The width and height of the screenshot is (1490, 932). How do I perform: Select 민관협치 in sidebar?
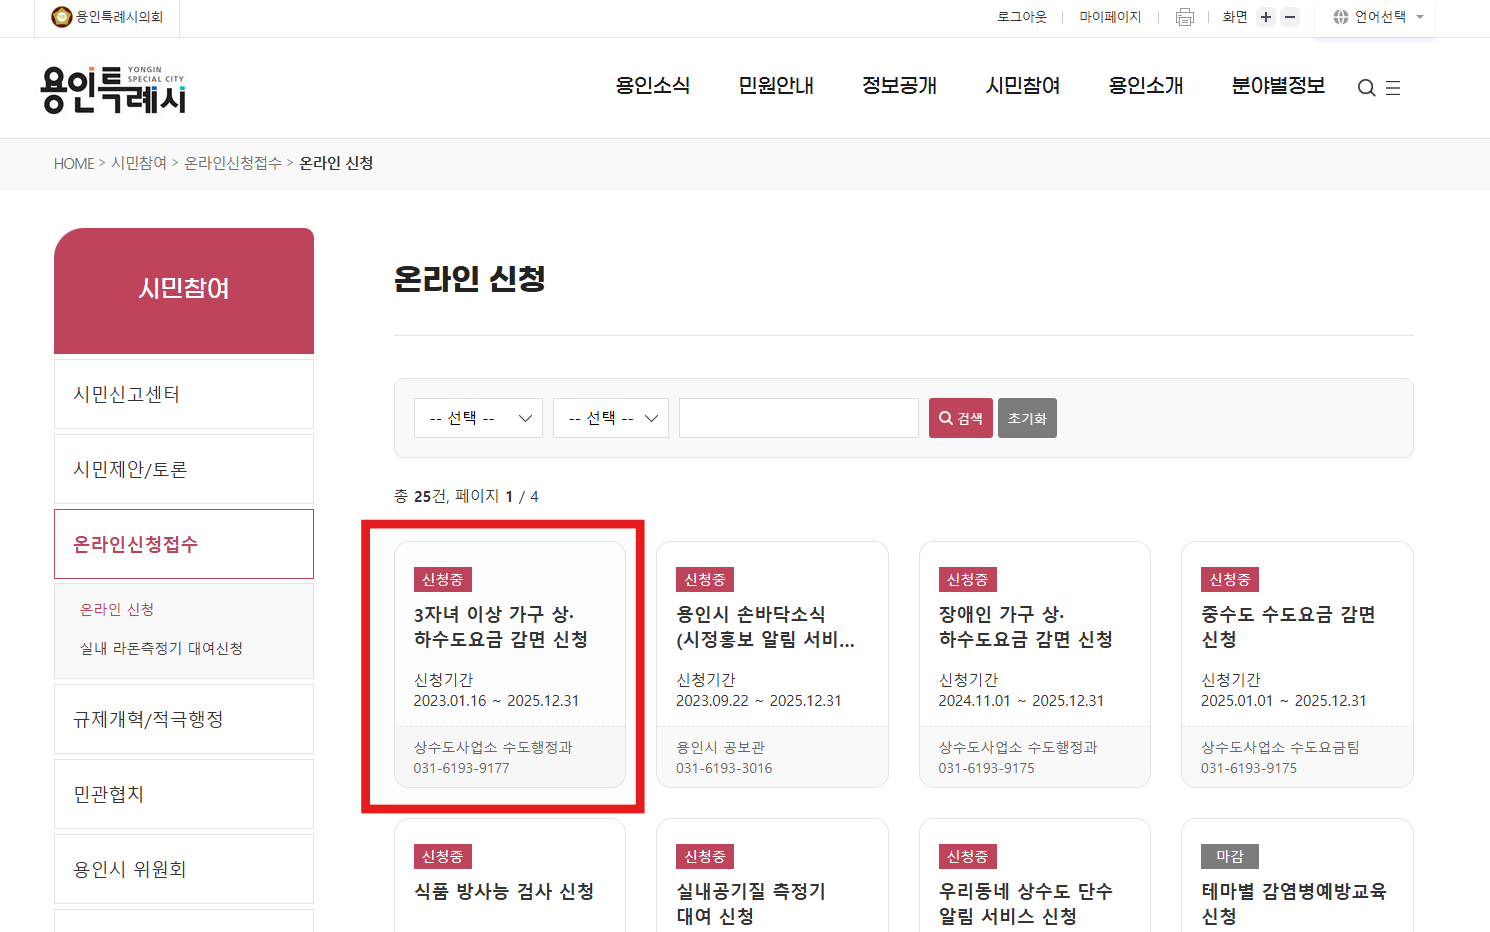point(184,794)
